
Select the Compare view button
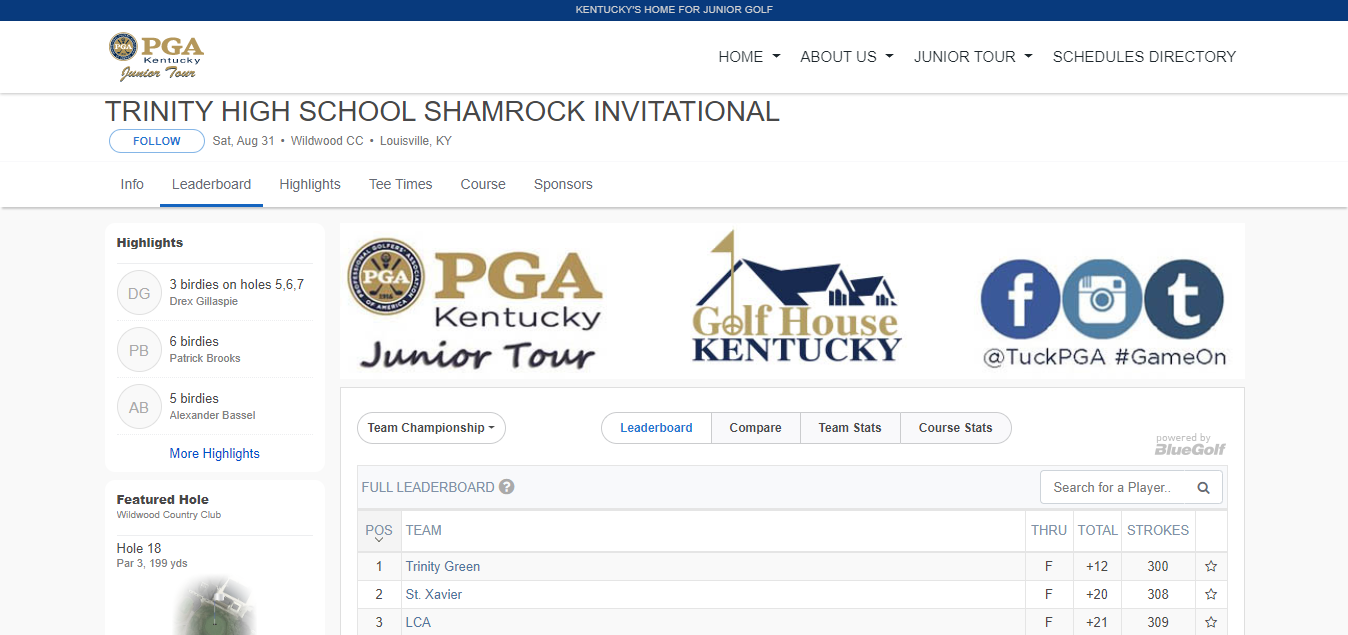(755, 428)
